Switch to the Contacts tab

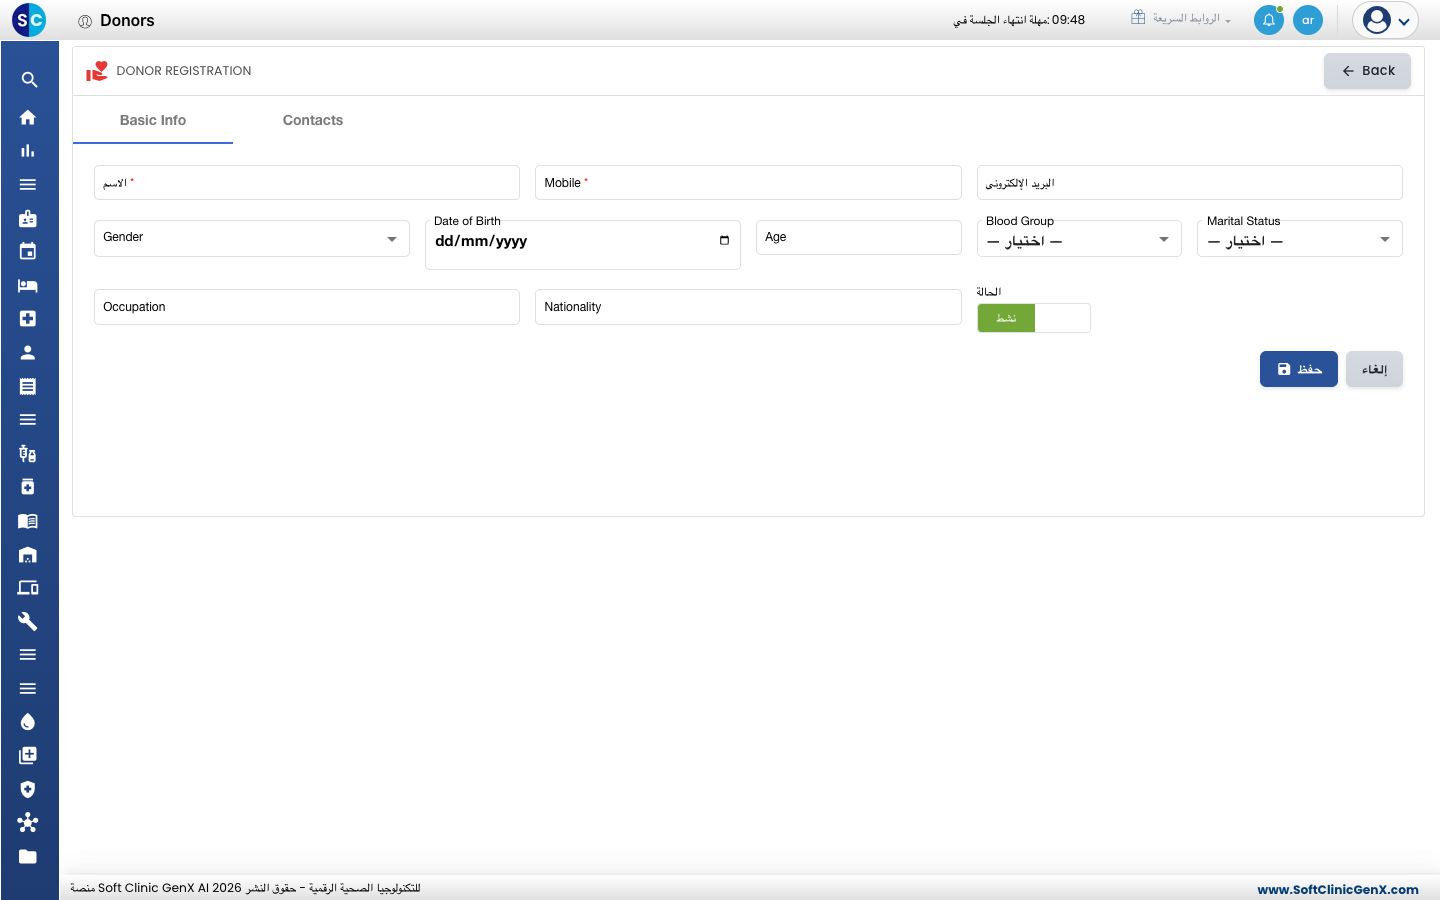[x=313, y=120]
